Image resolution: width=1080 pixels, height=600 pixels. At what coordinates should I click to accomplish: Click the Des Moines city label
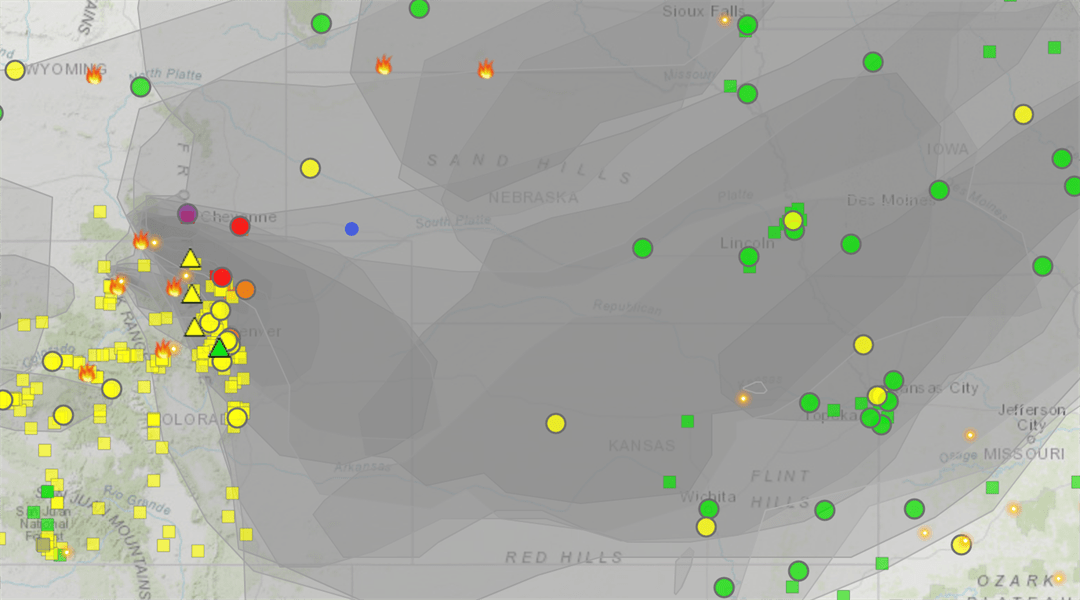pyautogui.click(x=891, y=200)
